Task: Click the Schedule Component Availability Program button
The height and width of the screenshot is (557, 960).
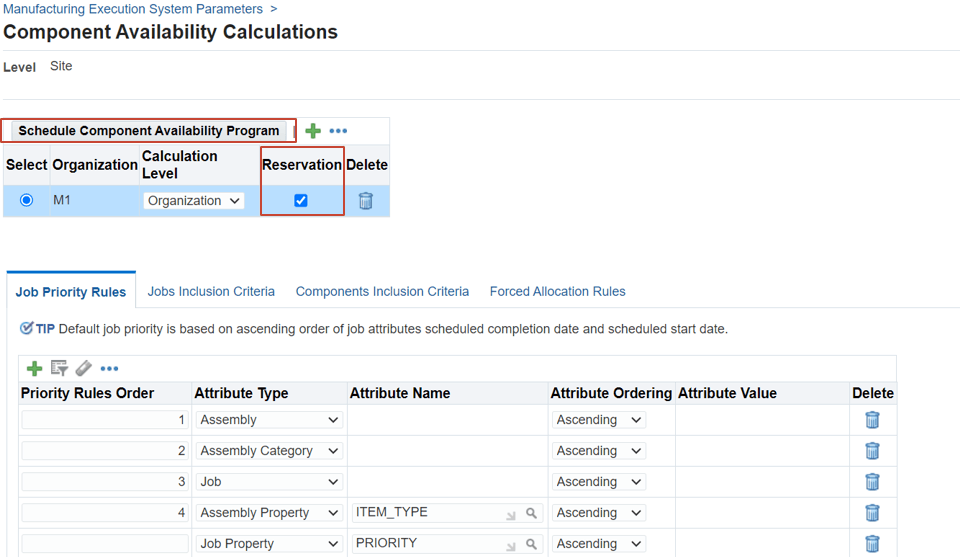Action: (x=149, y=131)
